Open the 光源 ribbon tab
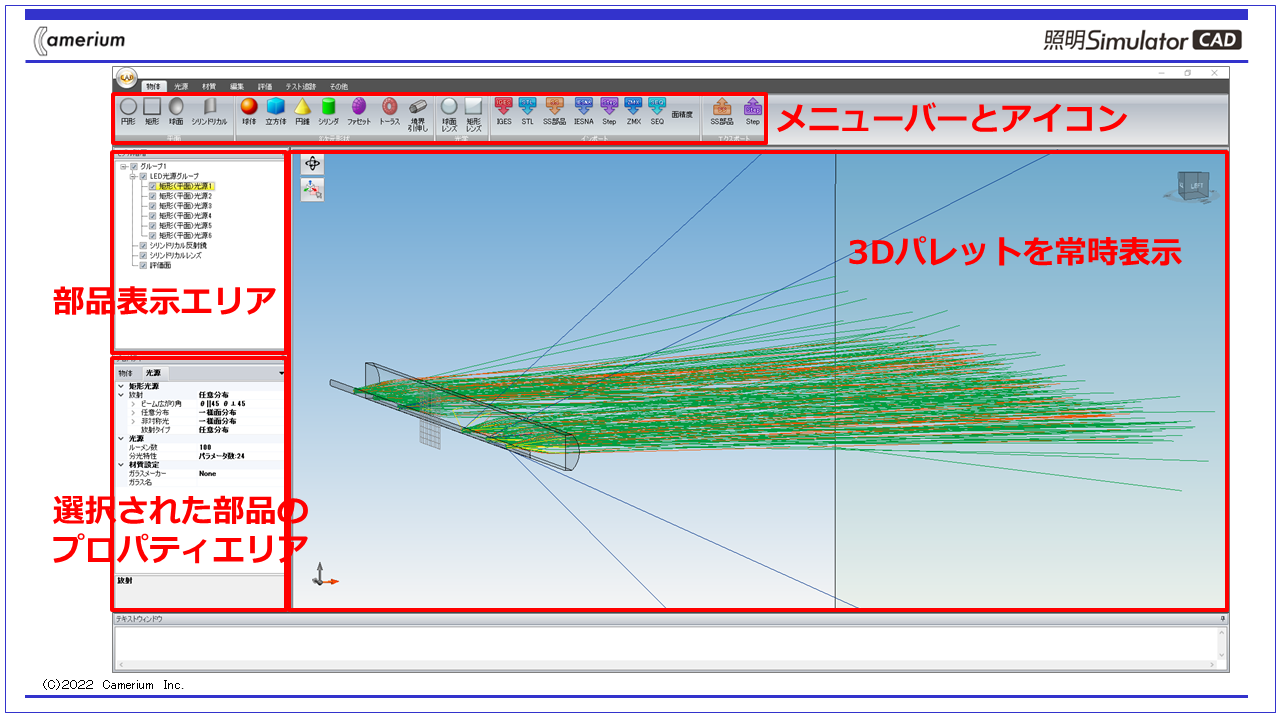 pos(181,87)
